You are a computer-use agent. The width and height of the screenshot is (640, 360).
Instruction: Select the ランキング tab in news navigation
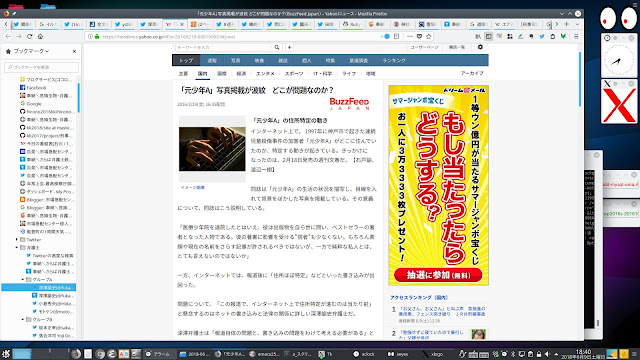393,60
